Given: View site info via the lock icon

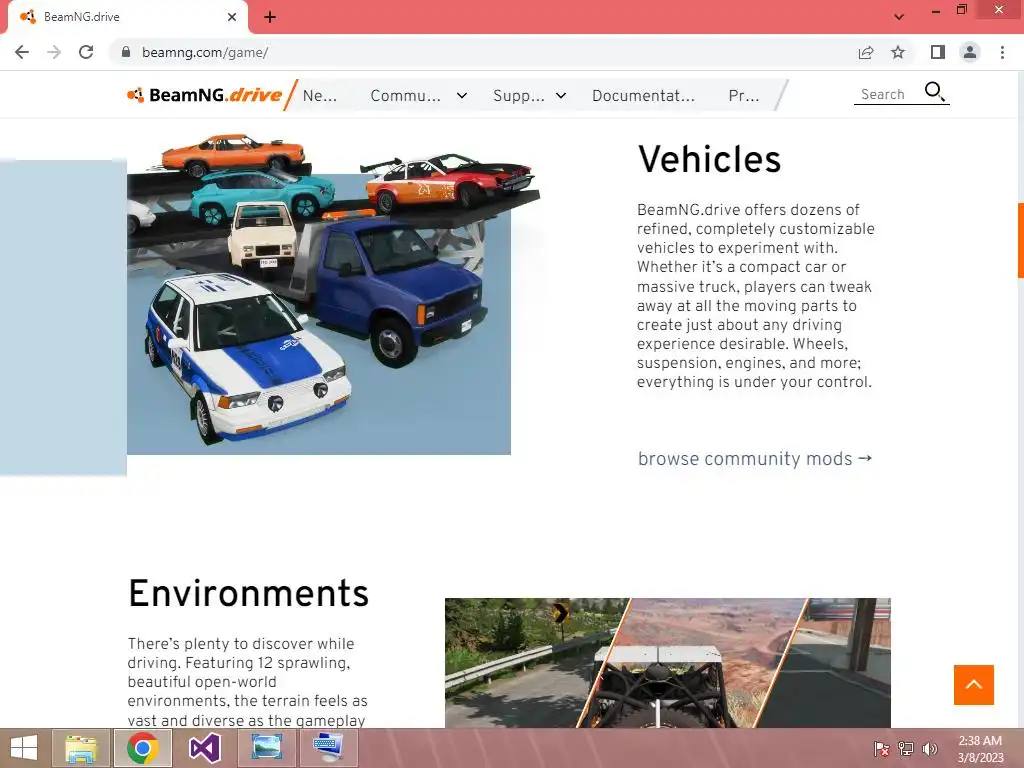Looking at the screenshot, I should (x=126, y=52).
